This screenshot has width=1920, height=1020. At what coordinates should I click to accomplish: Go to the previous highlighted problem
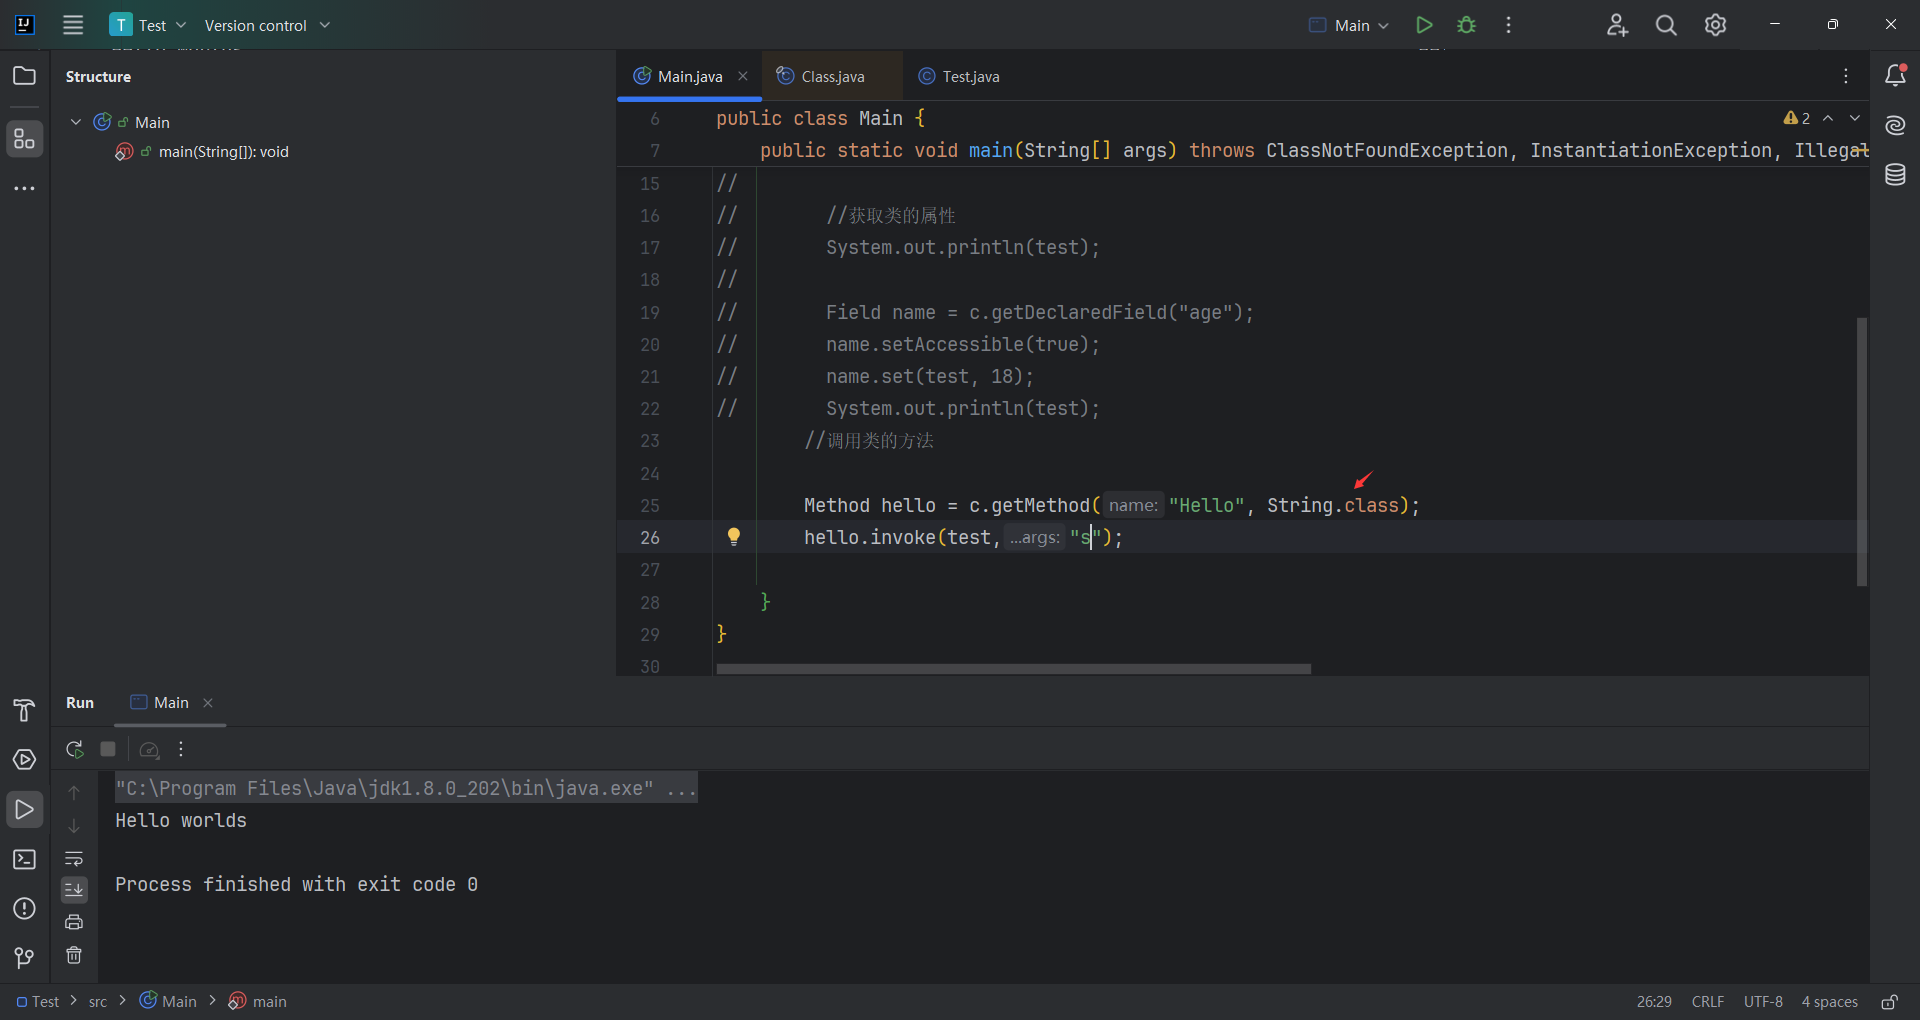(1828, 118)
